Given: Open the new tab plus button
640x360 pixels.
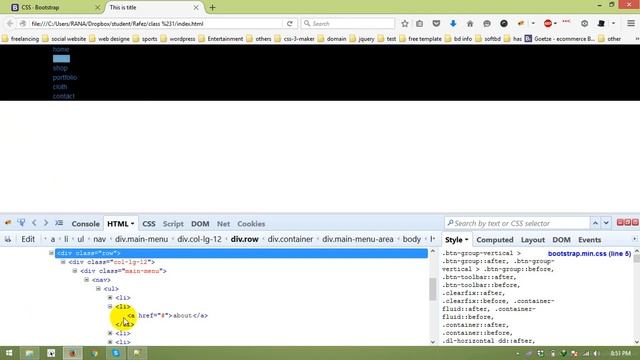Looking at the screenshot, I should 212,7.
